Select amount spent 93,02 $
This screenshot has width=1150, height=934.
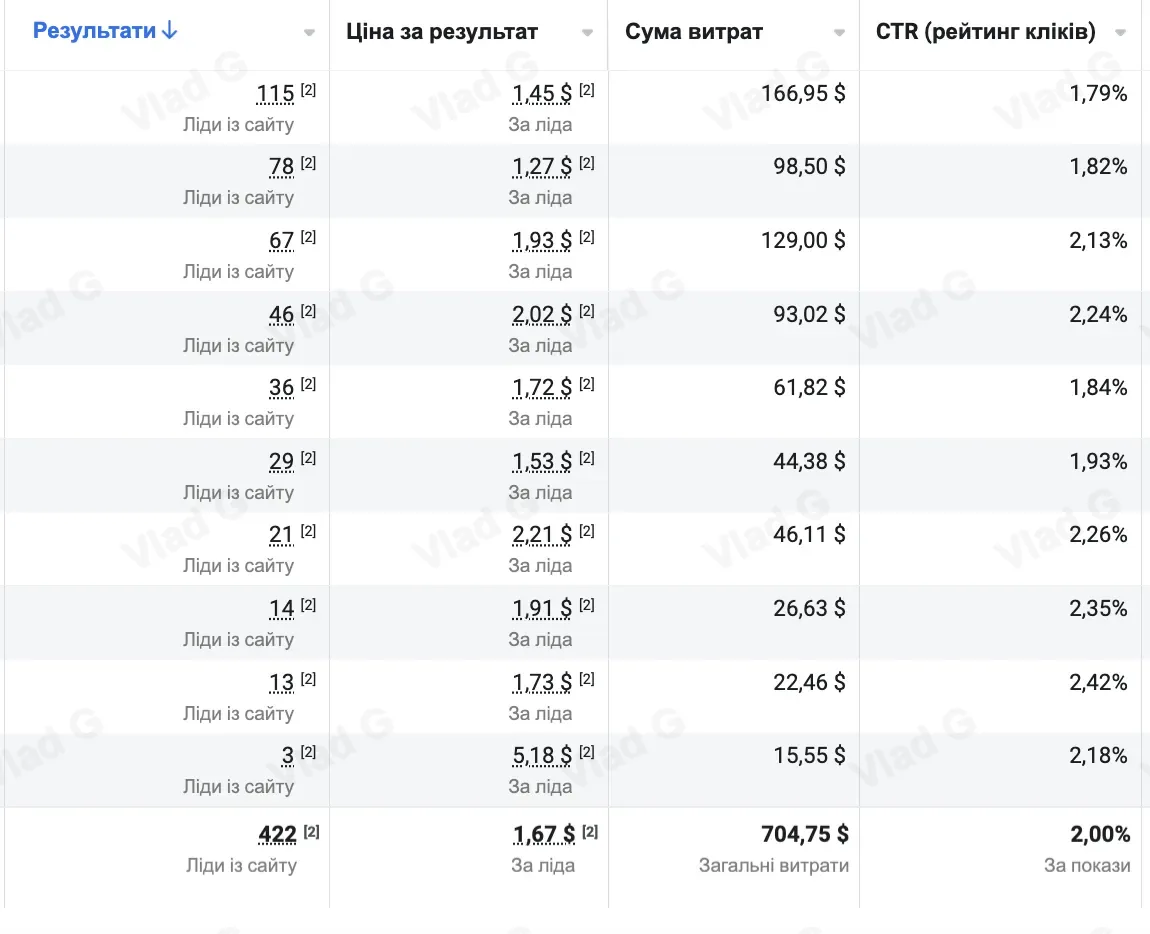(810, 314)
